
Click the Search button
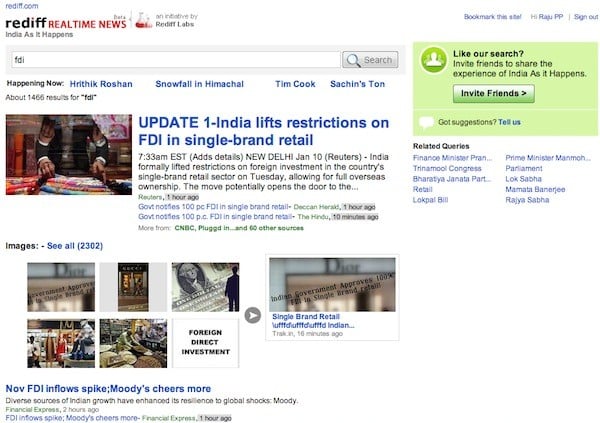coord(370,60)
